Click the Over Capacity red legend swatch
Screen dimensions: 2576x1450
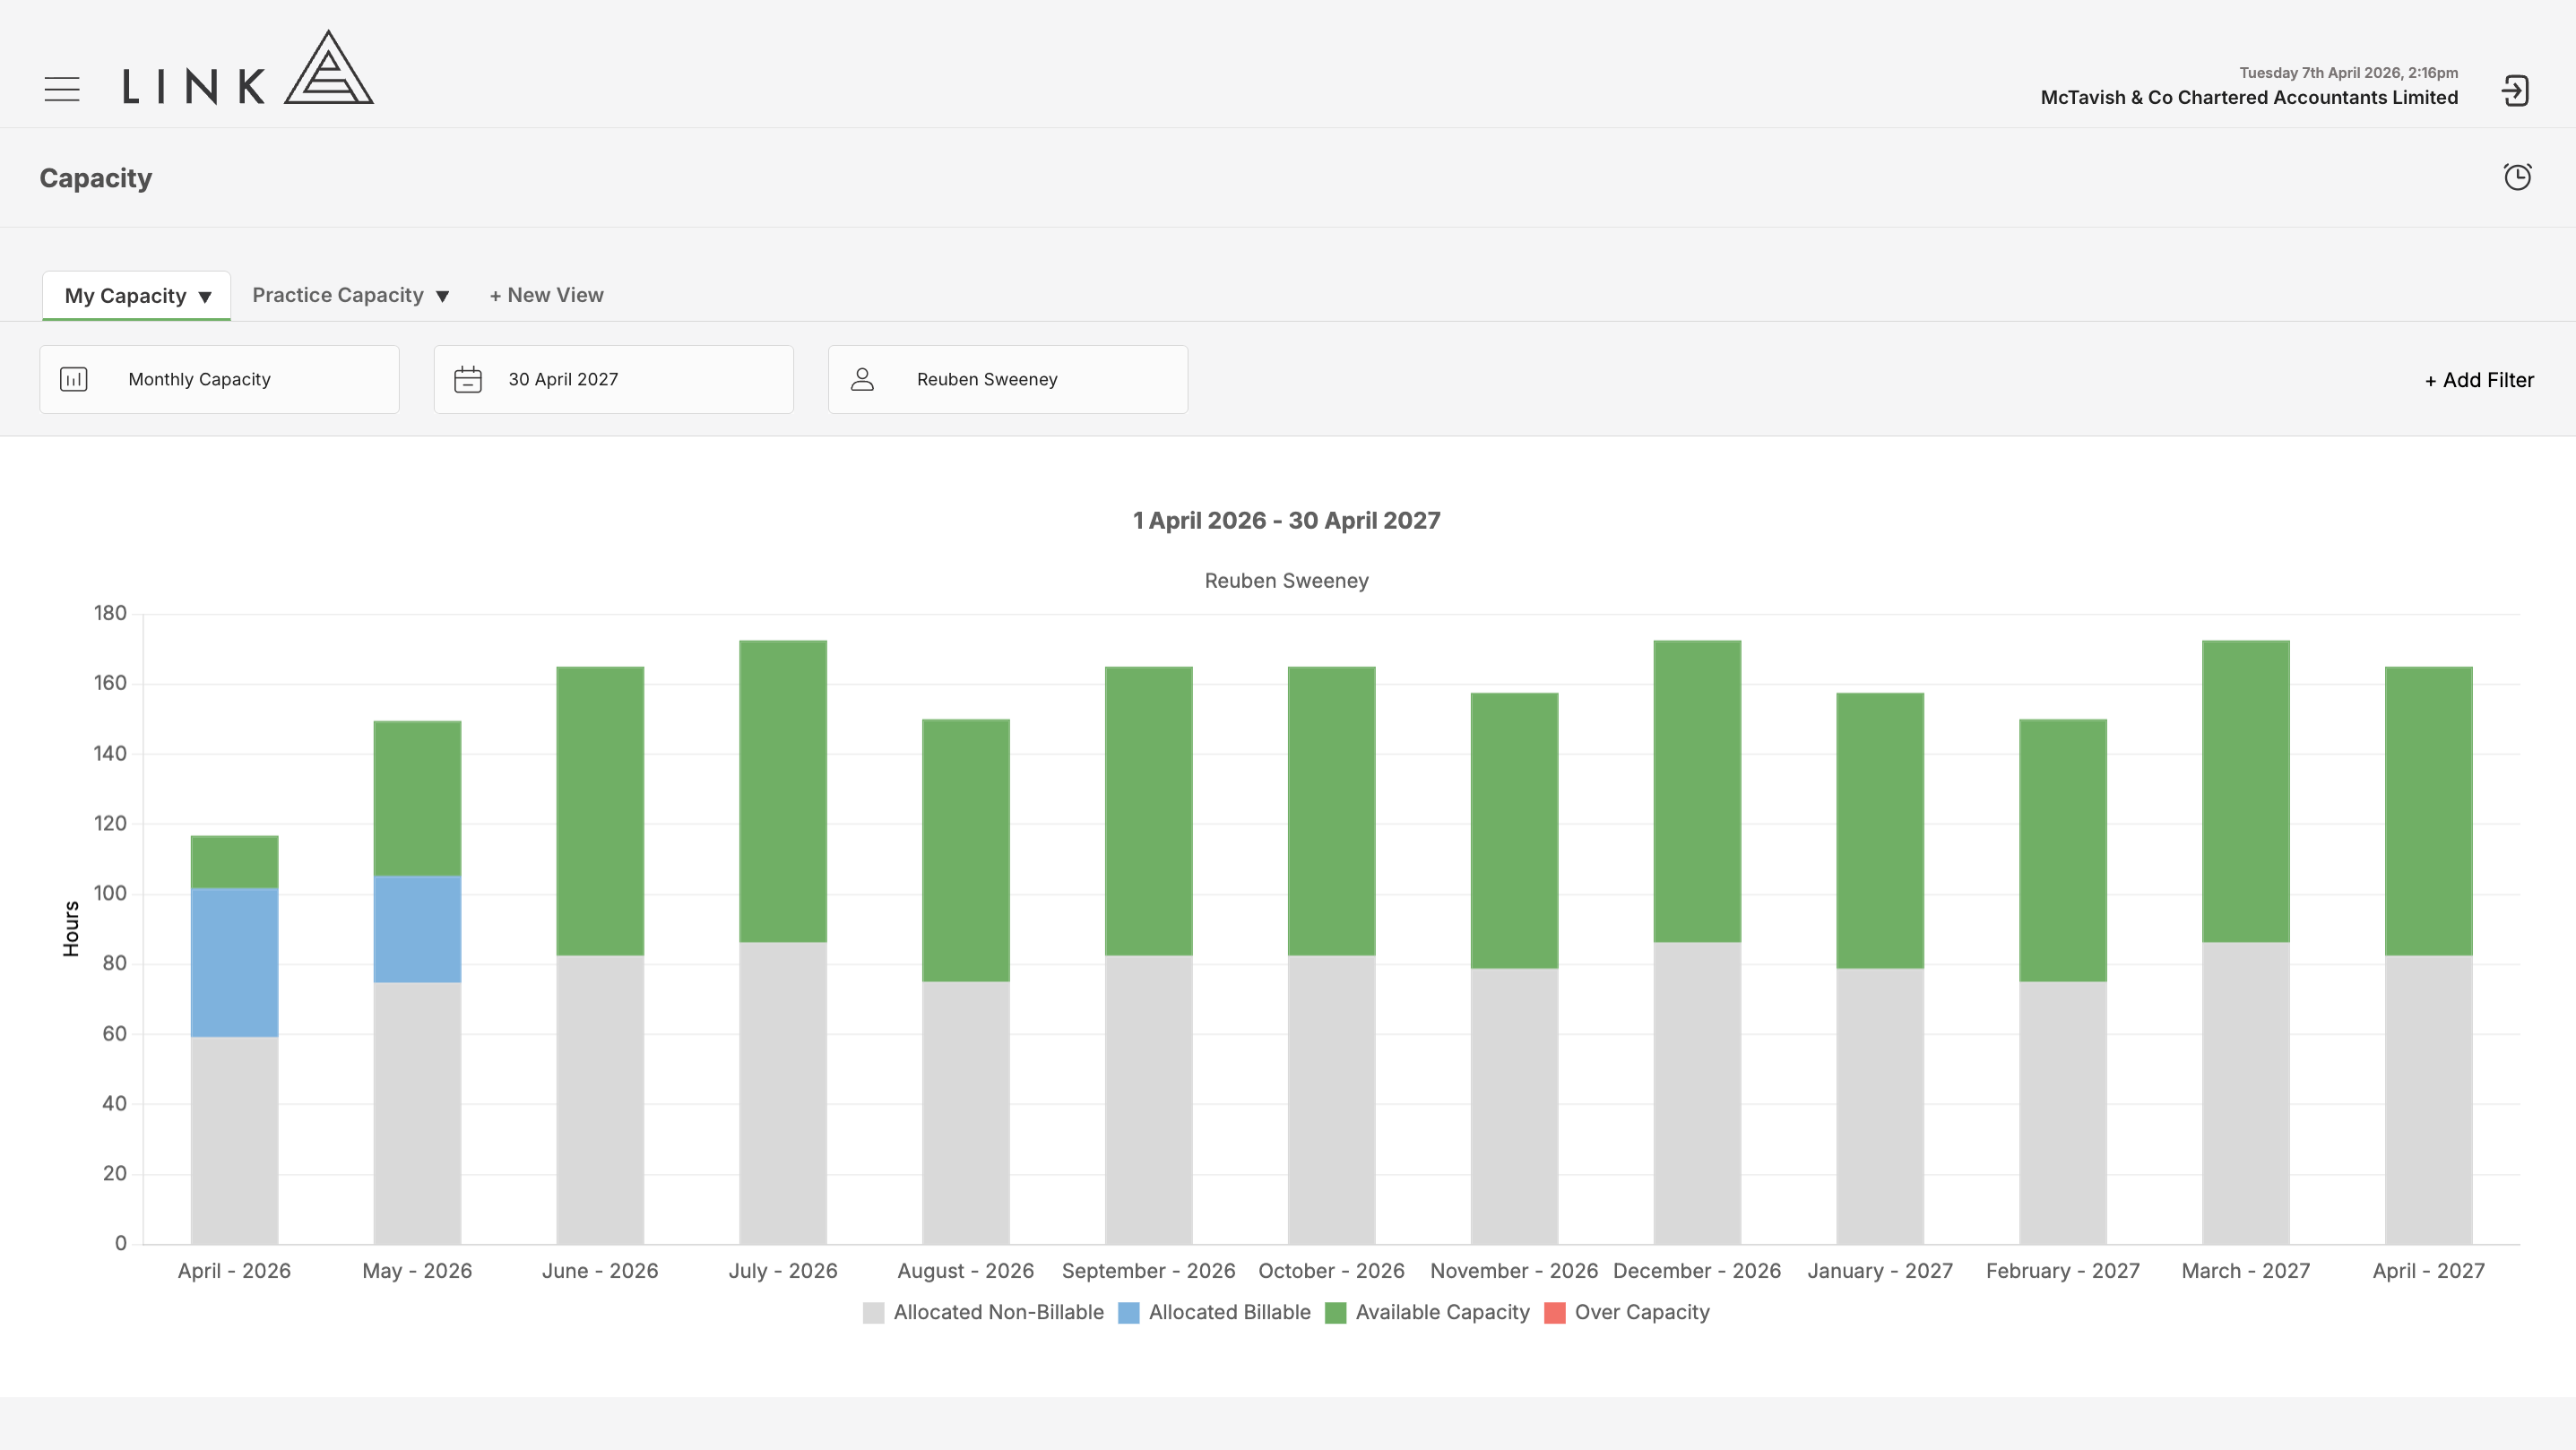click(1554, 1312)
